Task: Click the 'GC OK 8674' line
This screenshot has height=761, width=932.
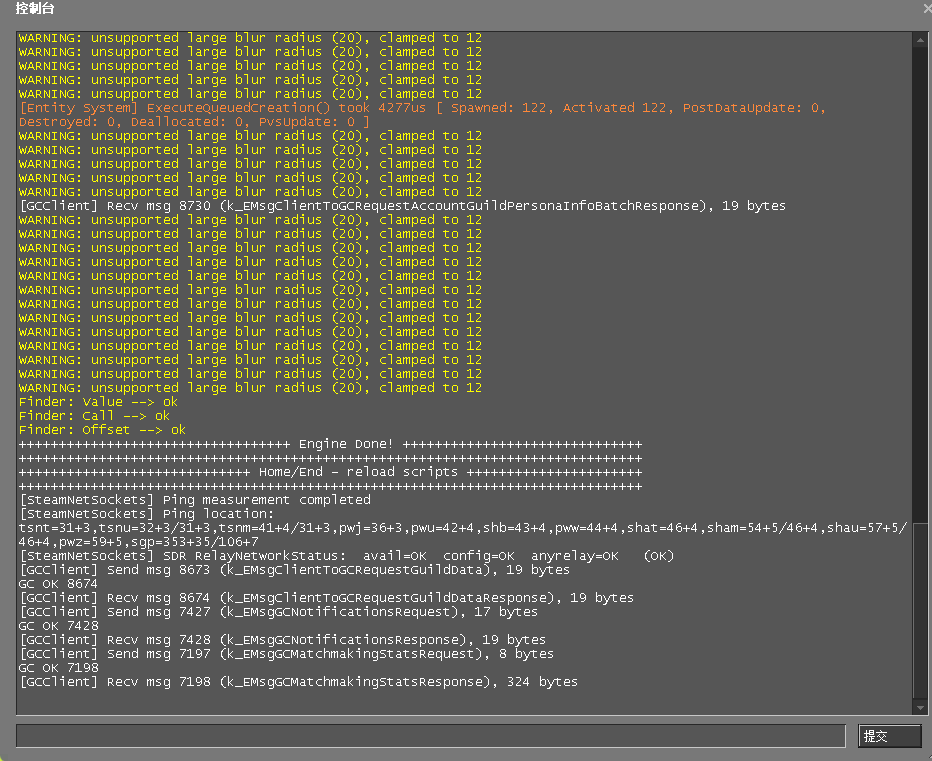Action: 58,584
